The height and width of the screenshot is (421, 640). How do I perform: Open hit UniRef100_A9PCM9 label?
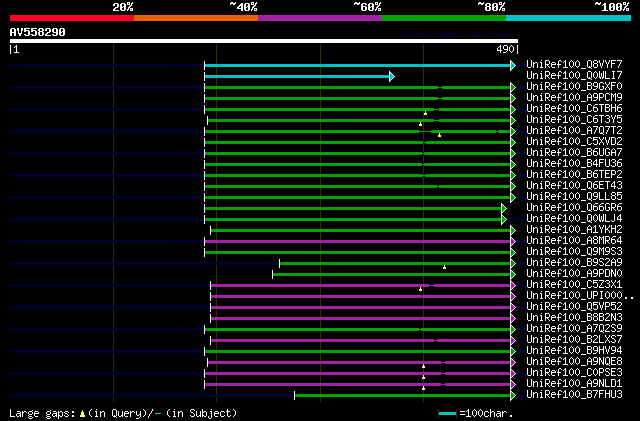(x=574, y=97)
